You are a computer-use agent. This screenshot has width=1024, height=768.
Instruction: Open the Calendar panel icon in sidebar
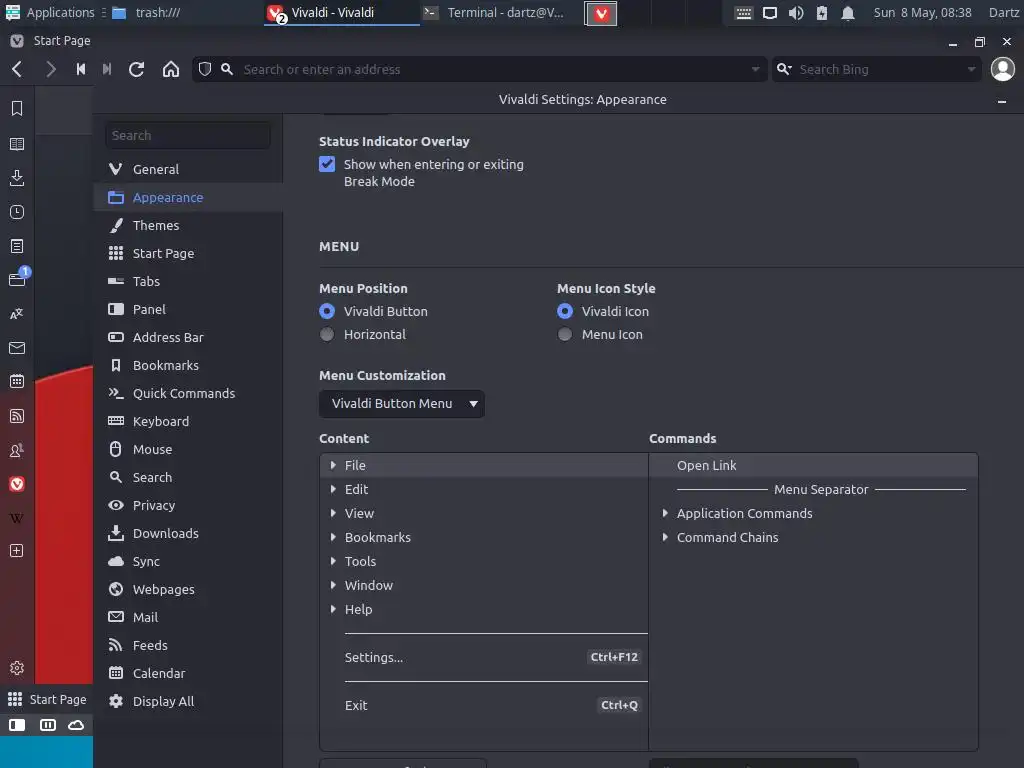click(17, 381)
